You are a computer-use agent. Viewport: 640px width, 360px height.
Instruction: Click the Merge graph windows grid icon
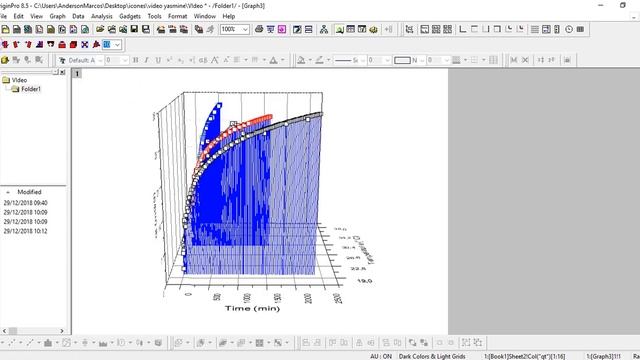[x=447, y=29]
